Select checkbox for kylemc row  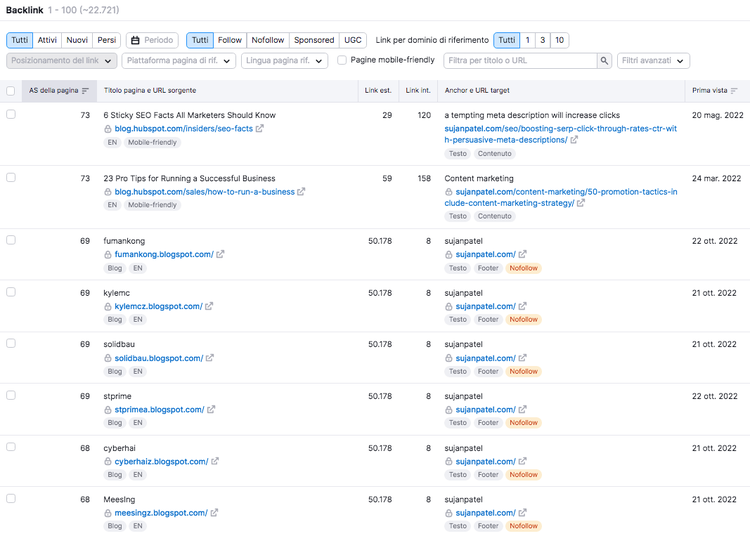tap(11, 292)
